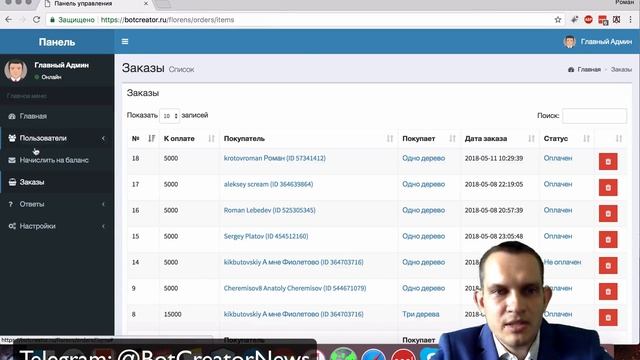Viewport: 640px width, 360px height.
Task: Open Chrome three-dot menu
Action: (x=631, y=20)
